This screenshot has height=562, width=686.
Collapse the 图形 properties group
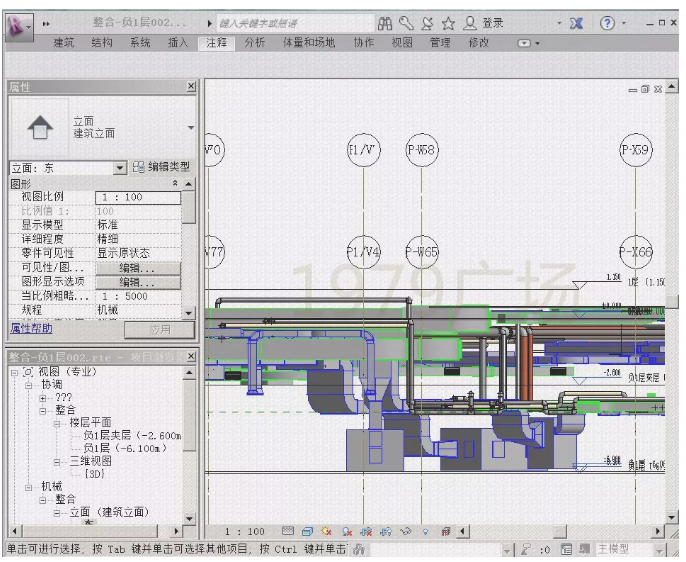click(175, 183)
